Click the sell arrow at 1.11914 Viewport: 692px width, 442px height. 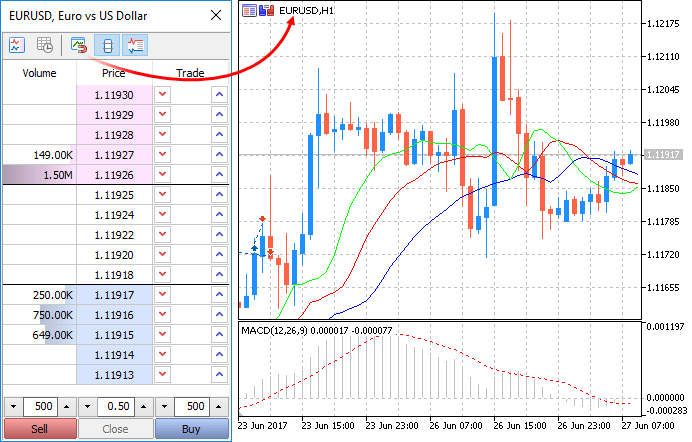[x=162, y=354]
